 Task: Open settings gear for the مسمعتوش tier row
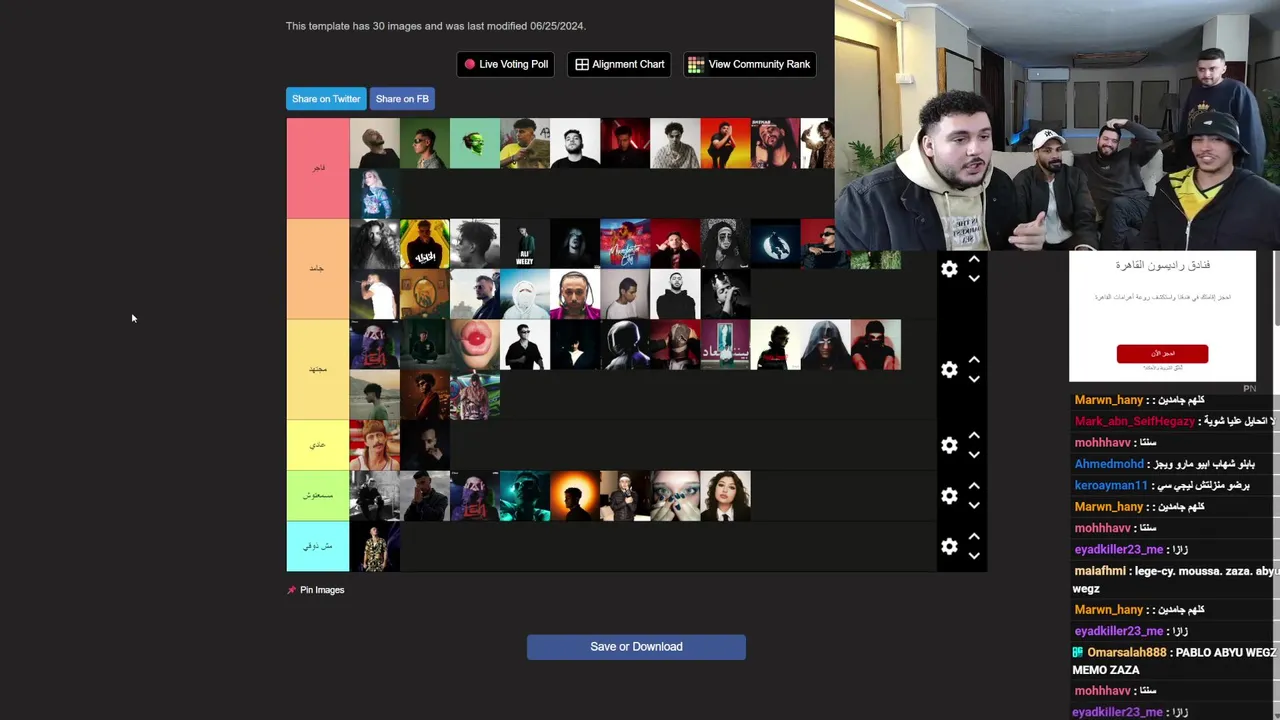pyautogui.click(x=949, y=496)
